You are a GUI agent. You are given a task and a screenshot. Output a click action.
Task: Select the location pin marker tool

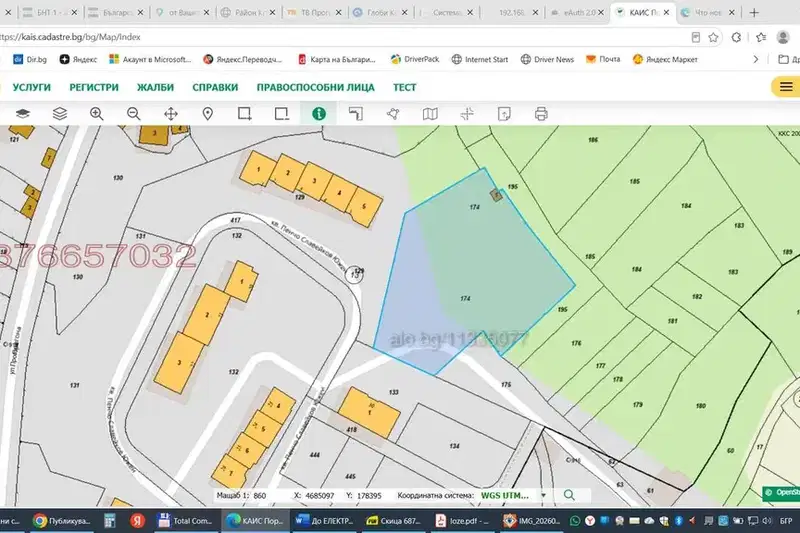click(208, 113)
